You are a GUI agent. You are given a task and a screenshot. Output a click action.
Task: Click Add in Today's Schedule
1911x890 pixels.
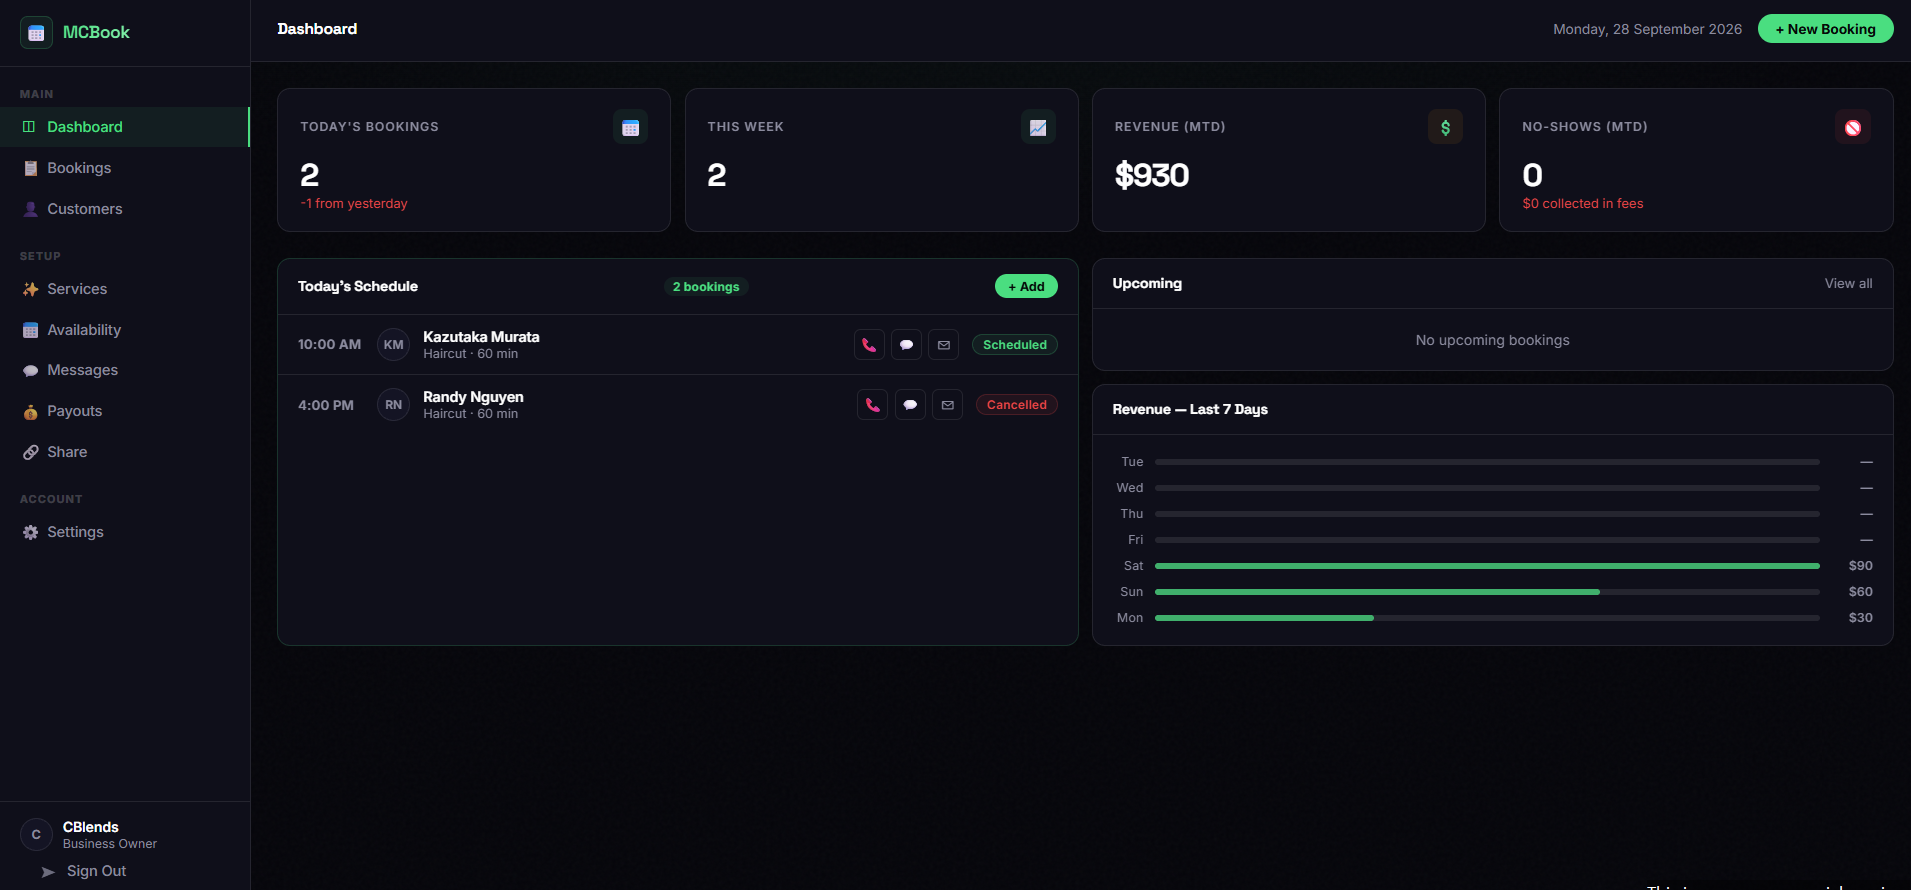point(1026,286)
